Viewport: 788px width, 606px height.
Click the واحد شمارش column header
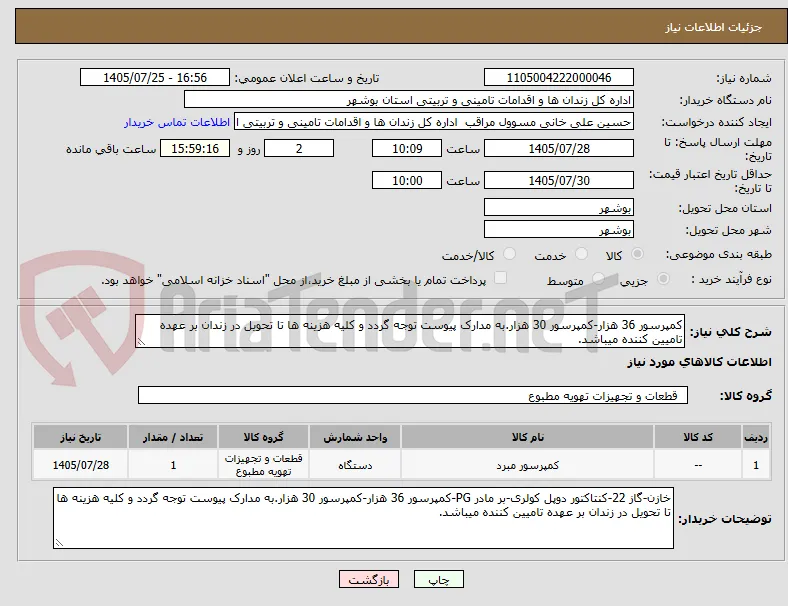coord(355,437)
